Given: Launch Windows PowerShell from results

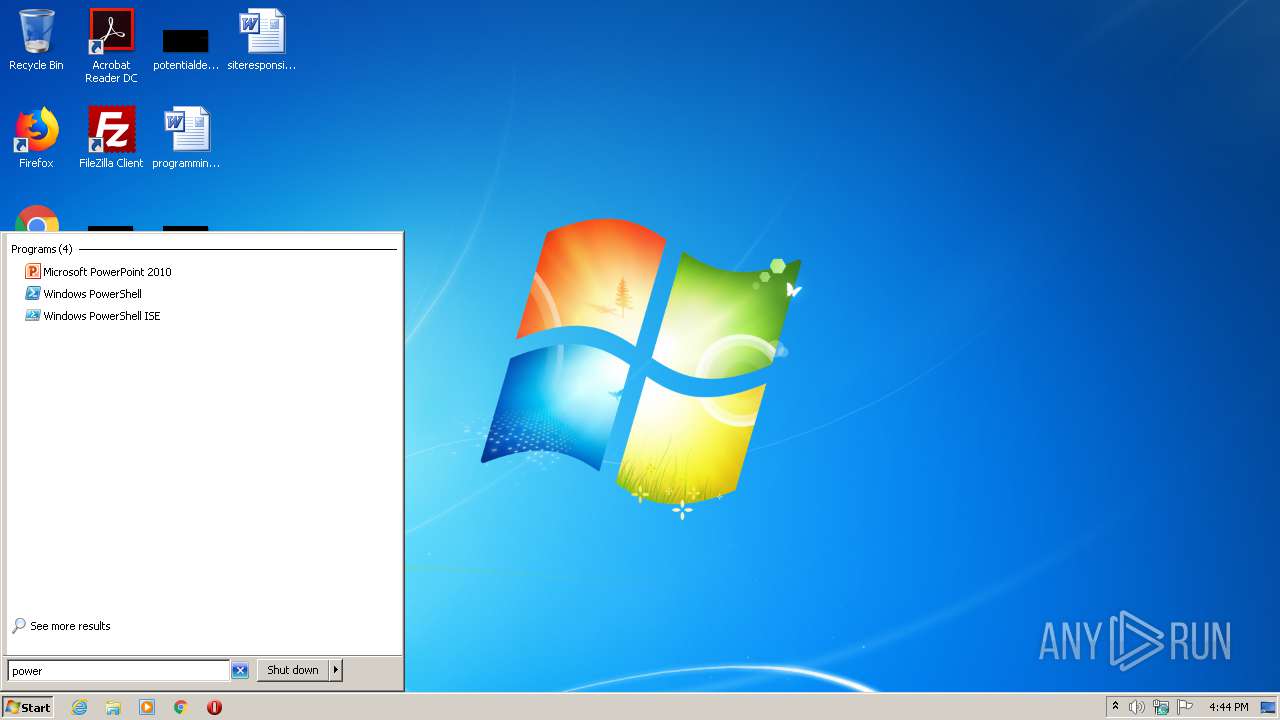Looking at the screenshot, I should [84, 294].
